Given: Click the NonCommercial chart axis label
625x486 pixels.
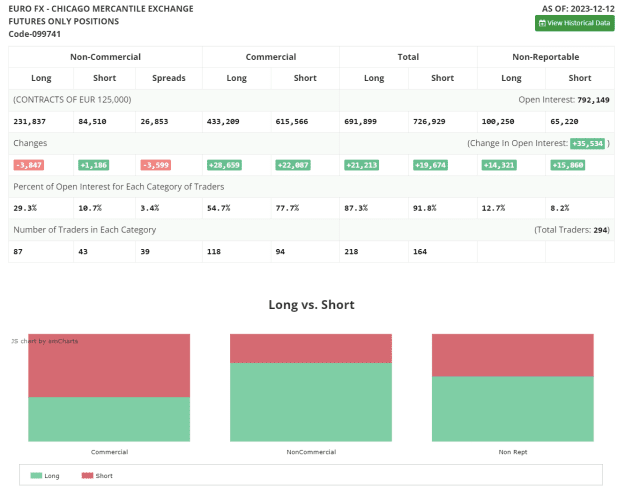Looking at the screenshot, I should coord(311,452).
